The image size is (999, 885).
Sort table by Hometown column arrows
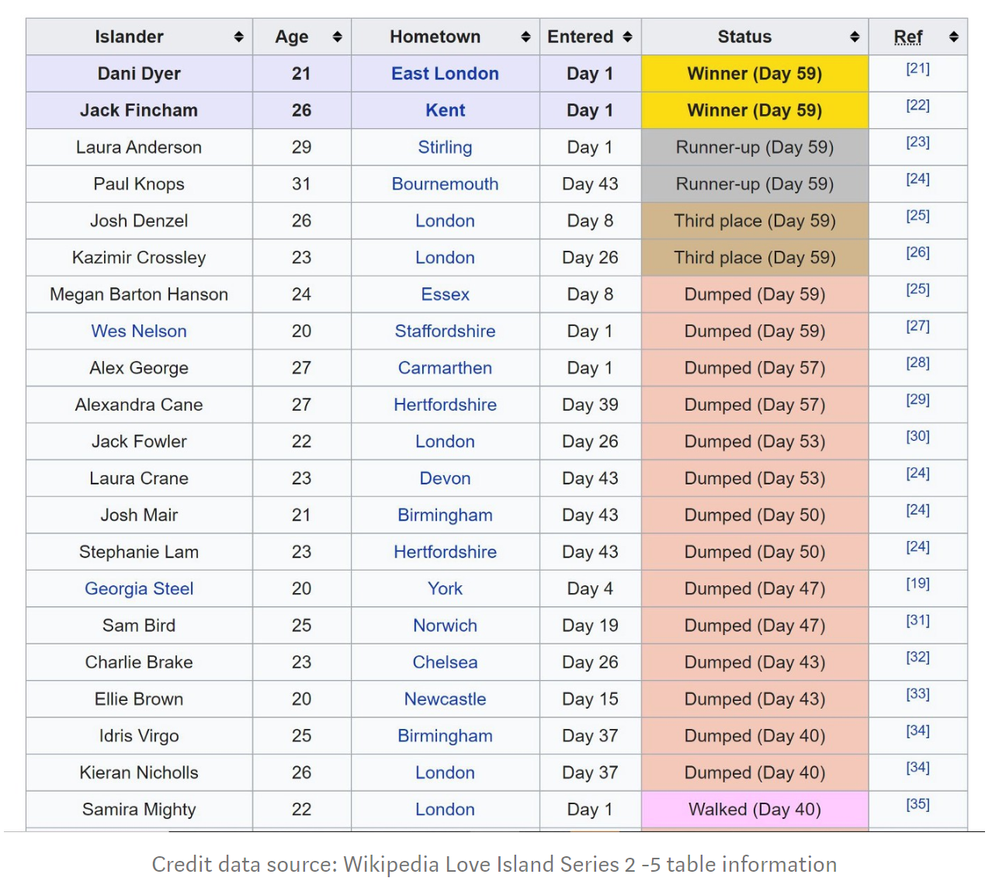(x=526, y=37)
